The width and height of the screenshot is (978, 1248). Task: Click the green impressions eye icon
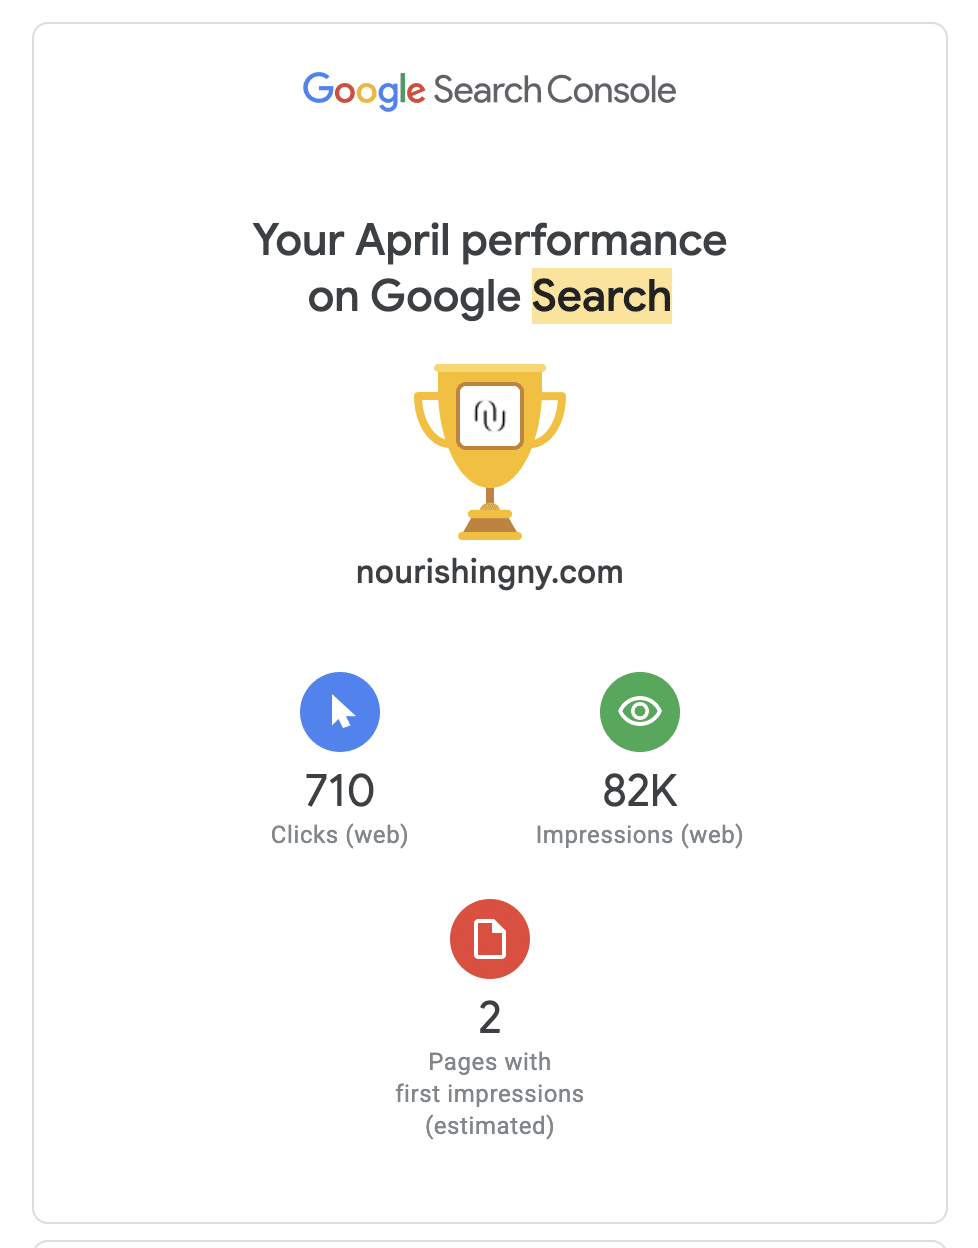pyautogui.click(x=640, y=712)
